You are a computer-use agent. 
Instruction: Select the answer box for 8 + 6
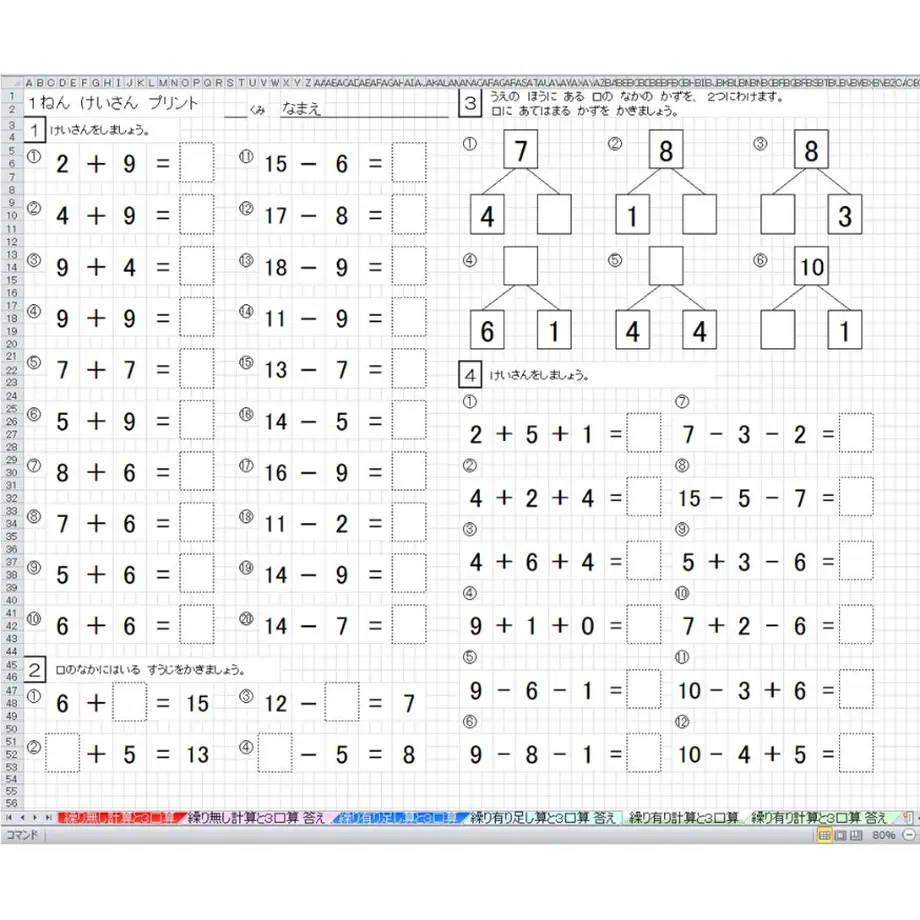(197, 471)
